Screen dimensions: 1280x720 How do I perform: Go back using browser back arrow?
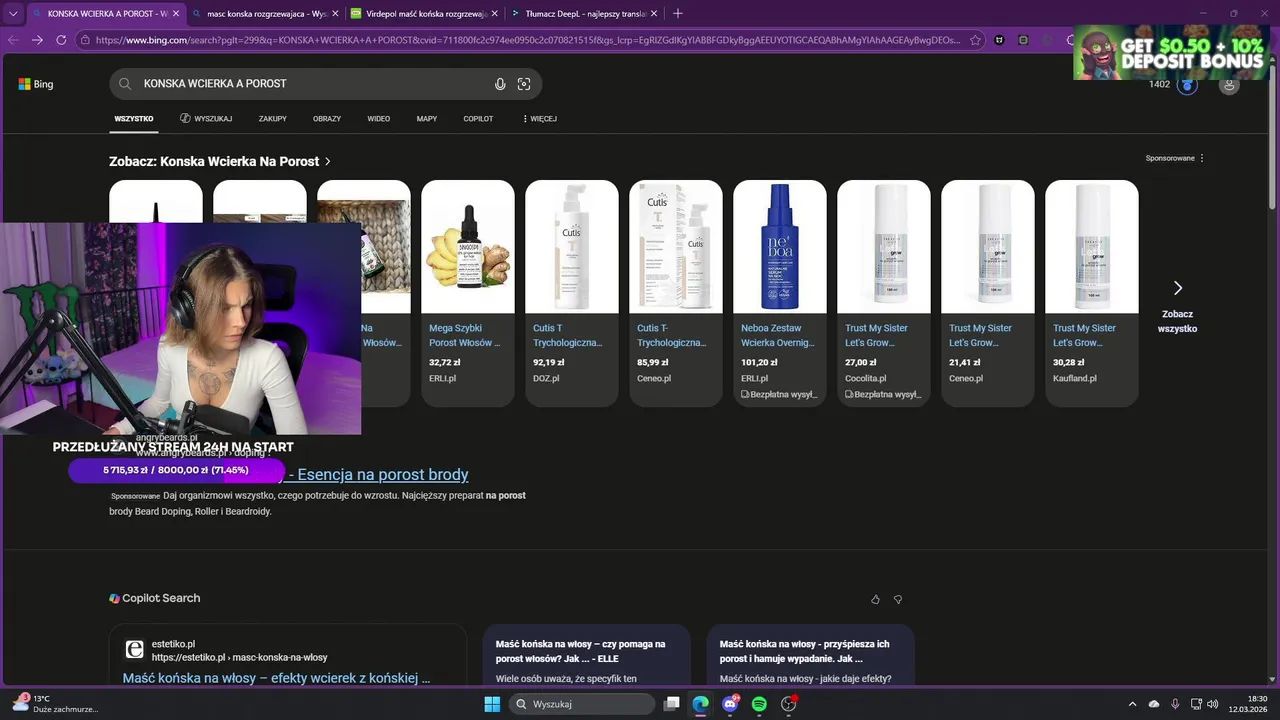[x=13, y=40]
